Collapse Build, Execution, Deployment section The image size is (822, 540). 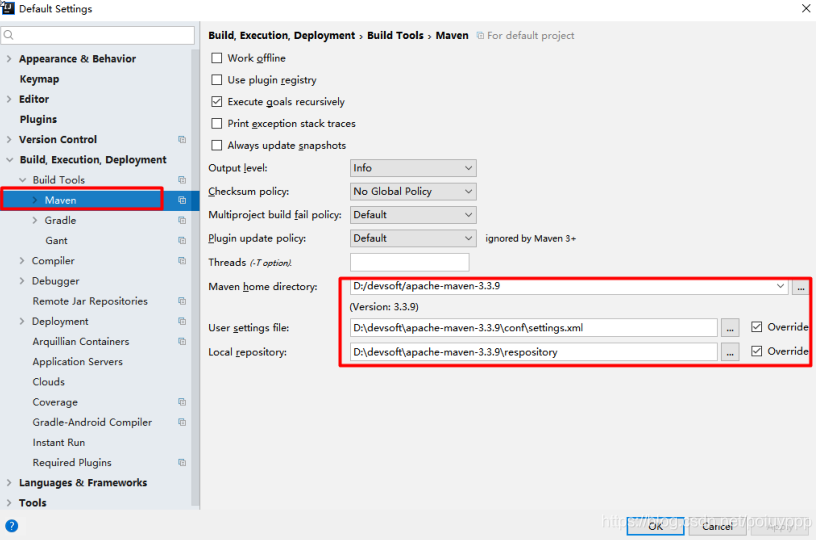click(9, 160)
